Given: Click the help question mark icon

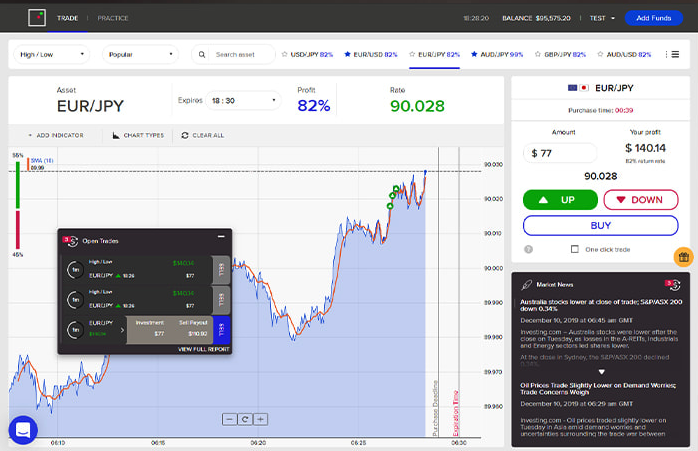Looking at the screenshot, I should 528,249.
